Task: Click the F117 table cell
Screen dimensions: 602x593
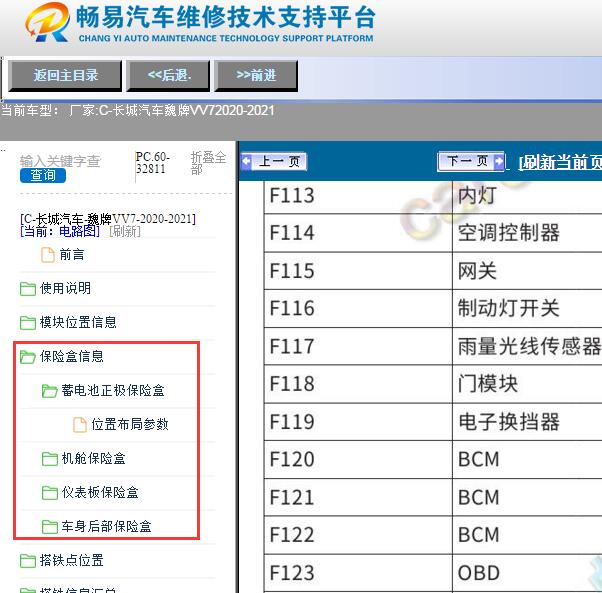Action: point(358,346)
